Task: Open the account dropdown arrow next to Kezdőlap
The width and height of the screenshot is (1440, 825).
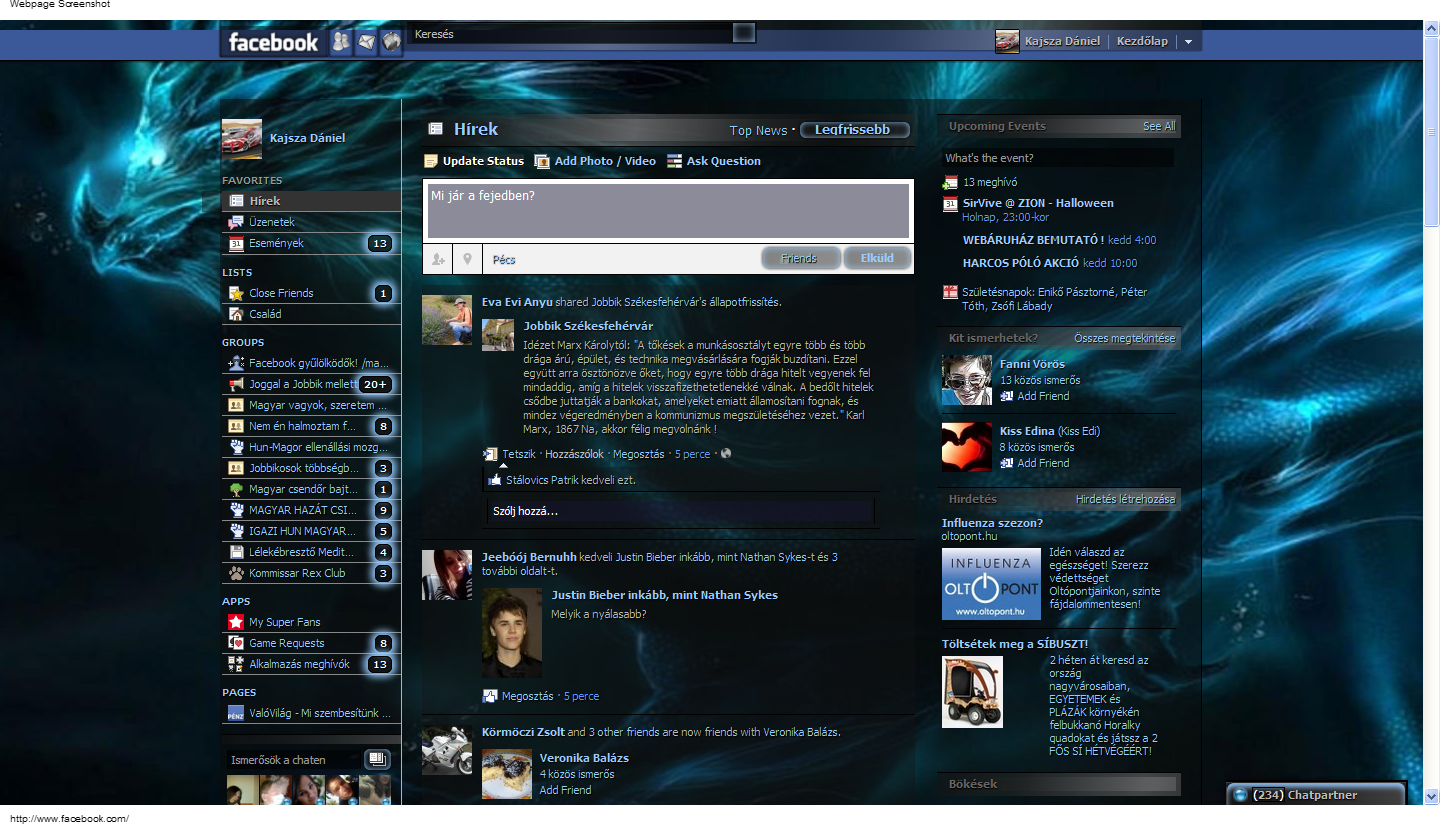Action: 1188,42
